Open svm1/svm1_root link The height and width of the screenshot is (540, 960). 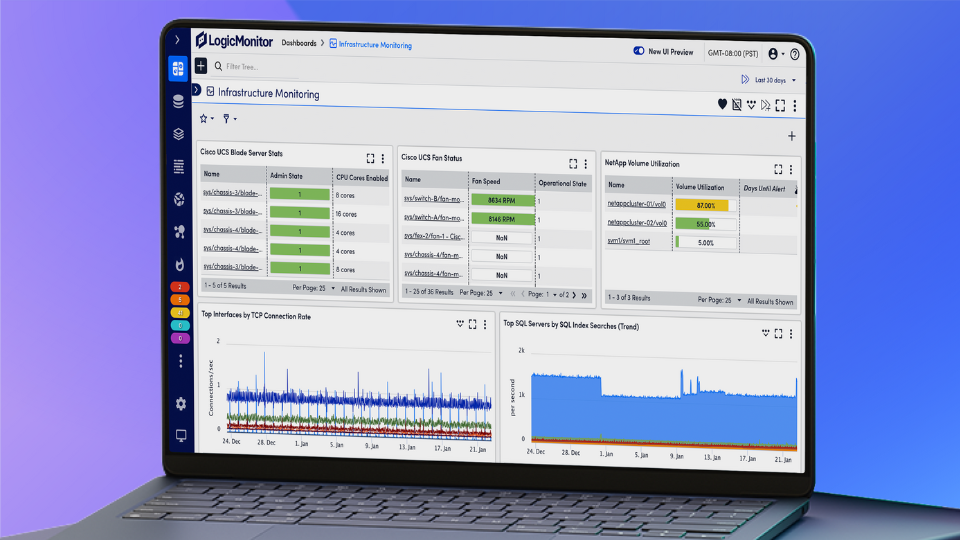(x=629, y=241)
